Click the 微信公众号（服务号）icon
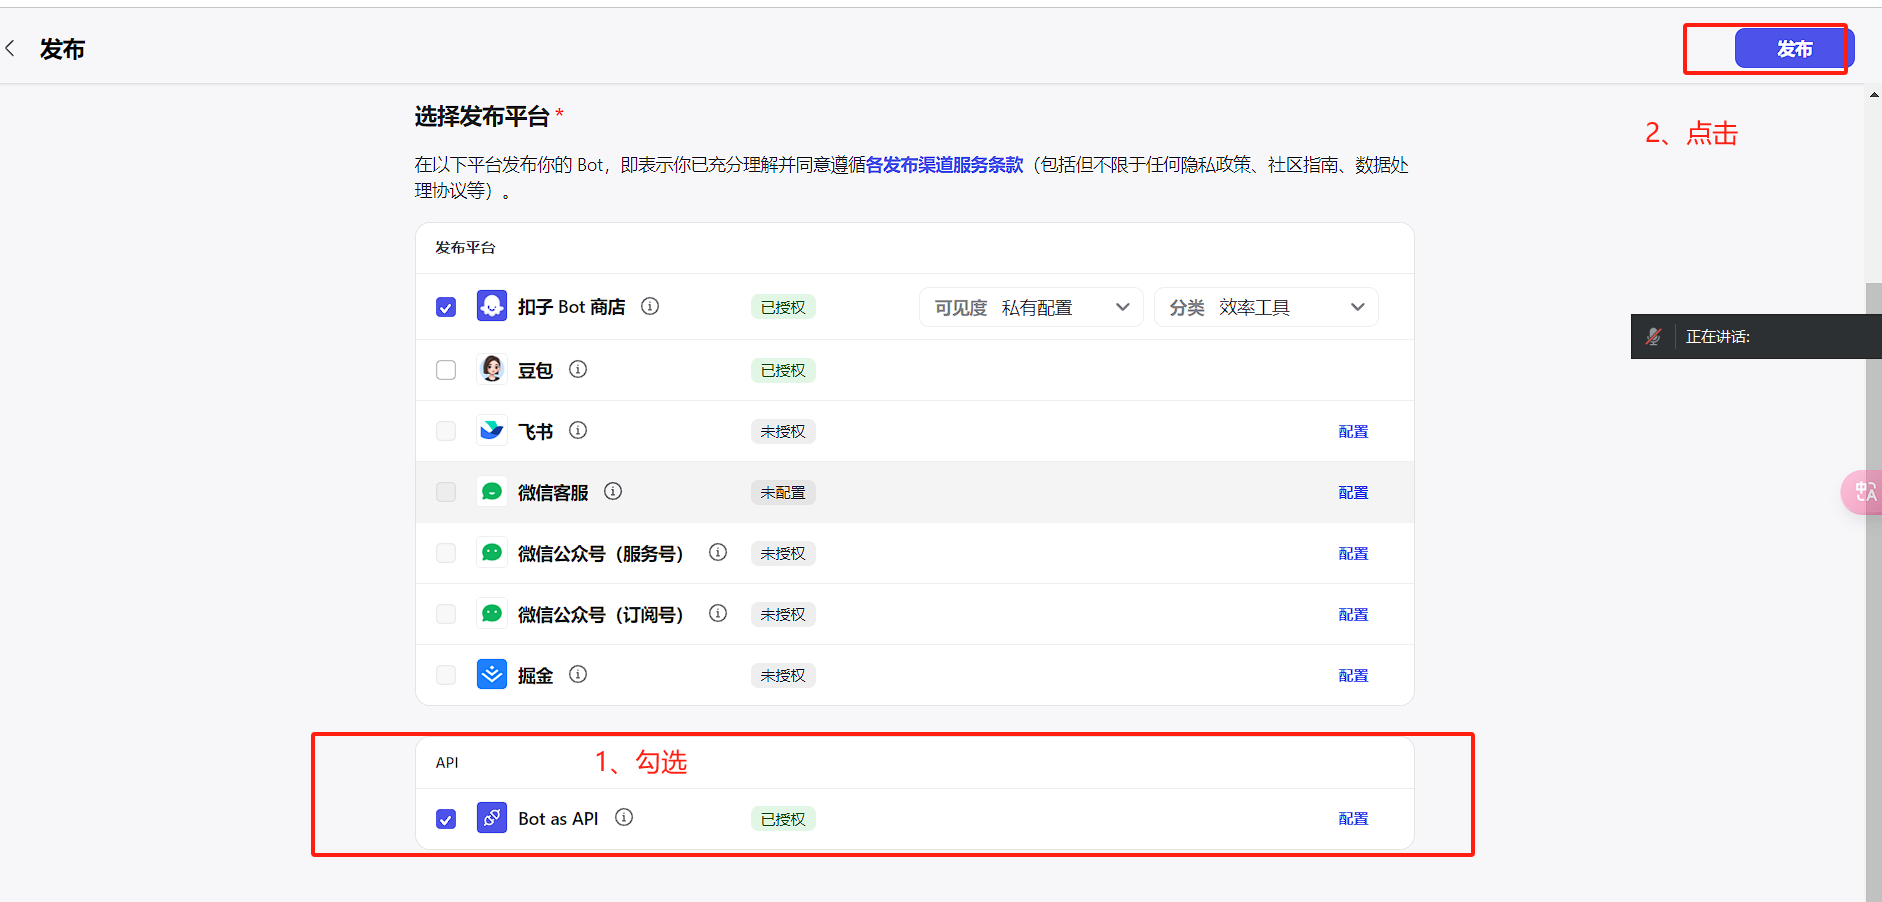 tap(492, 552)
